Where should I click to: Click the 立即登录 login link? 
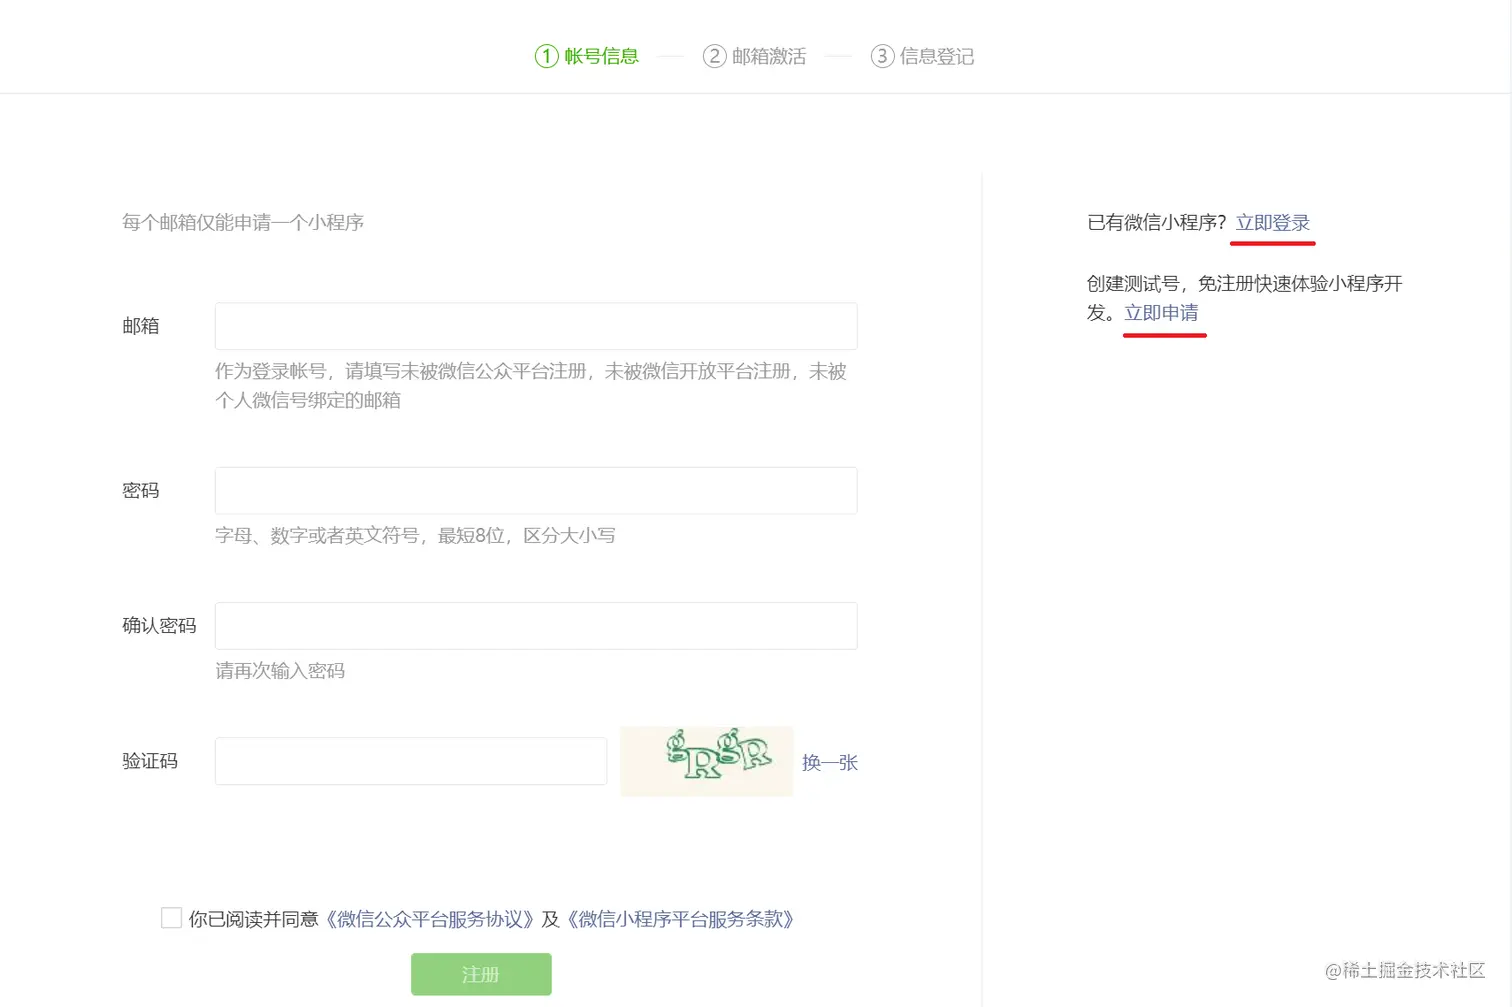1272,223
